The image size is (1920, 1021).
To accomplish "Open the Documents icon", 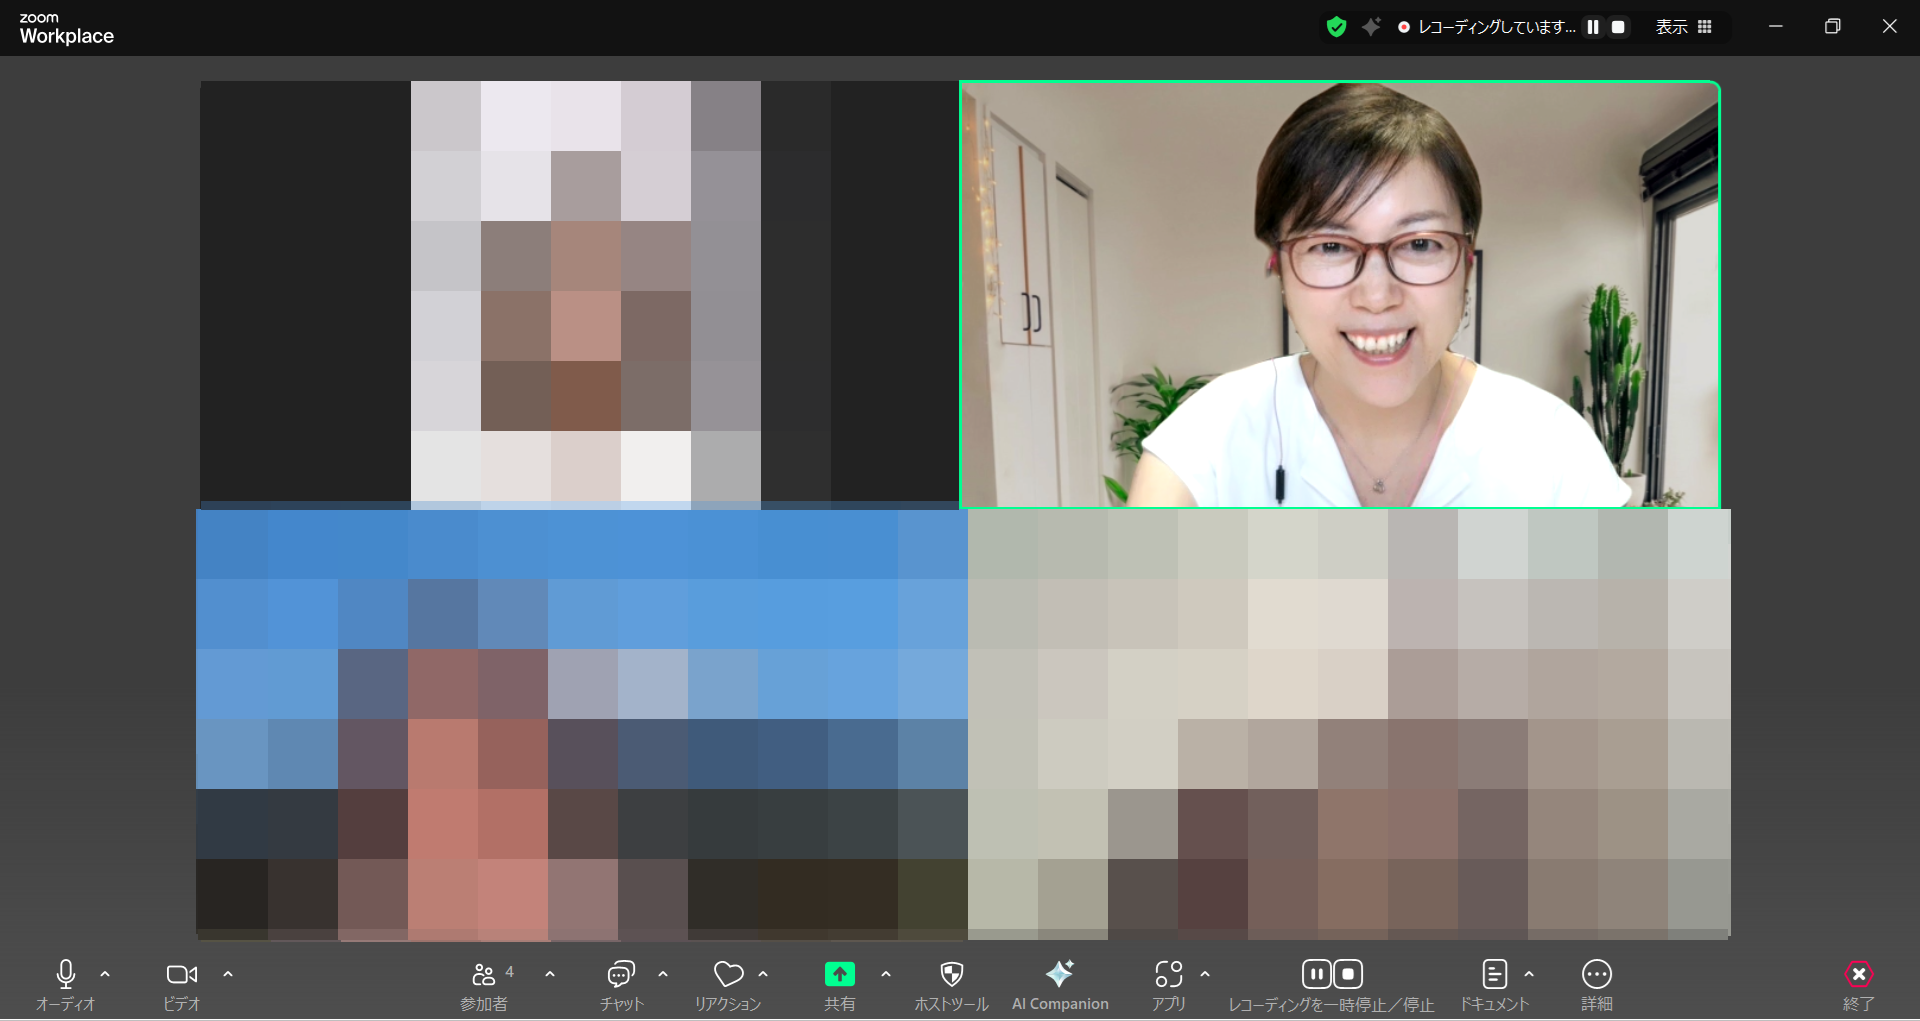I will click(1494, 975).
